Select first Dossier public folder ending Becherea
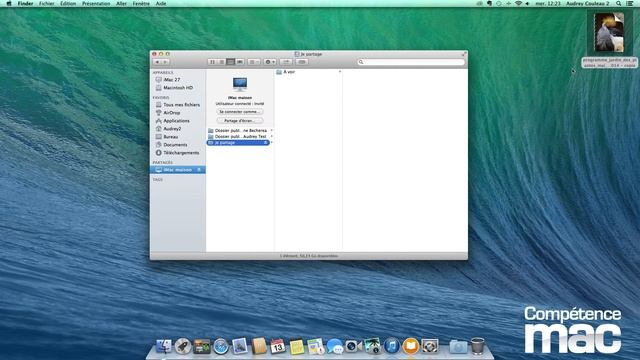Image resolution: width=640 pixels, height=360 pixels. (240, 131)
